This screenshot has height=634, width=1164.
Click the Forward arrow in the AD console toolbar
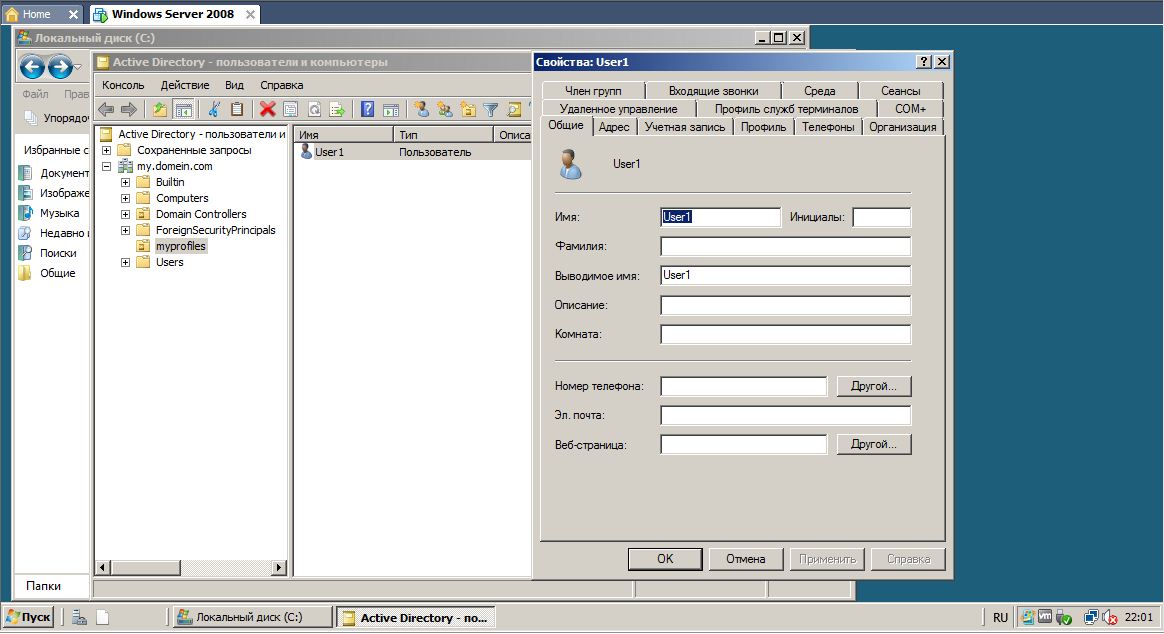click(129, 110)
